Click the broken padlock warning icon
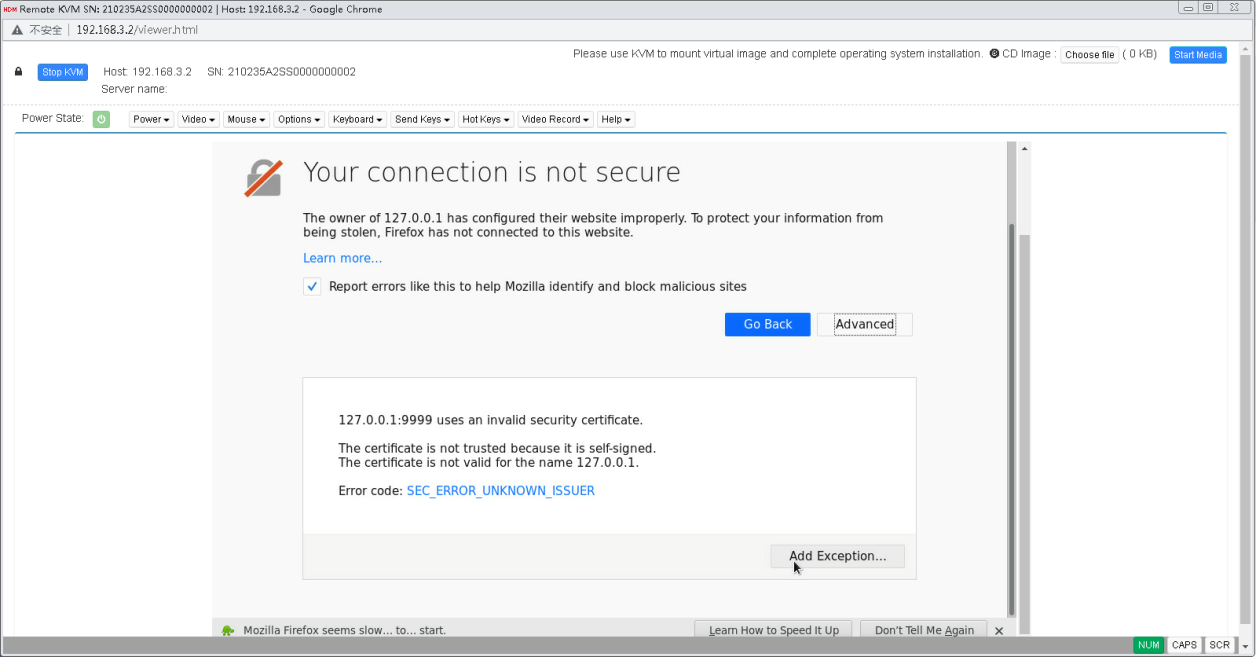Viewport: 1256px width, 657px height. coord(263,177)
